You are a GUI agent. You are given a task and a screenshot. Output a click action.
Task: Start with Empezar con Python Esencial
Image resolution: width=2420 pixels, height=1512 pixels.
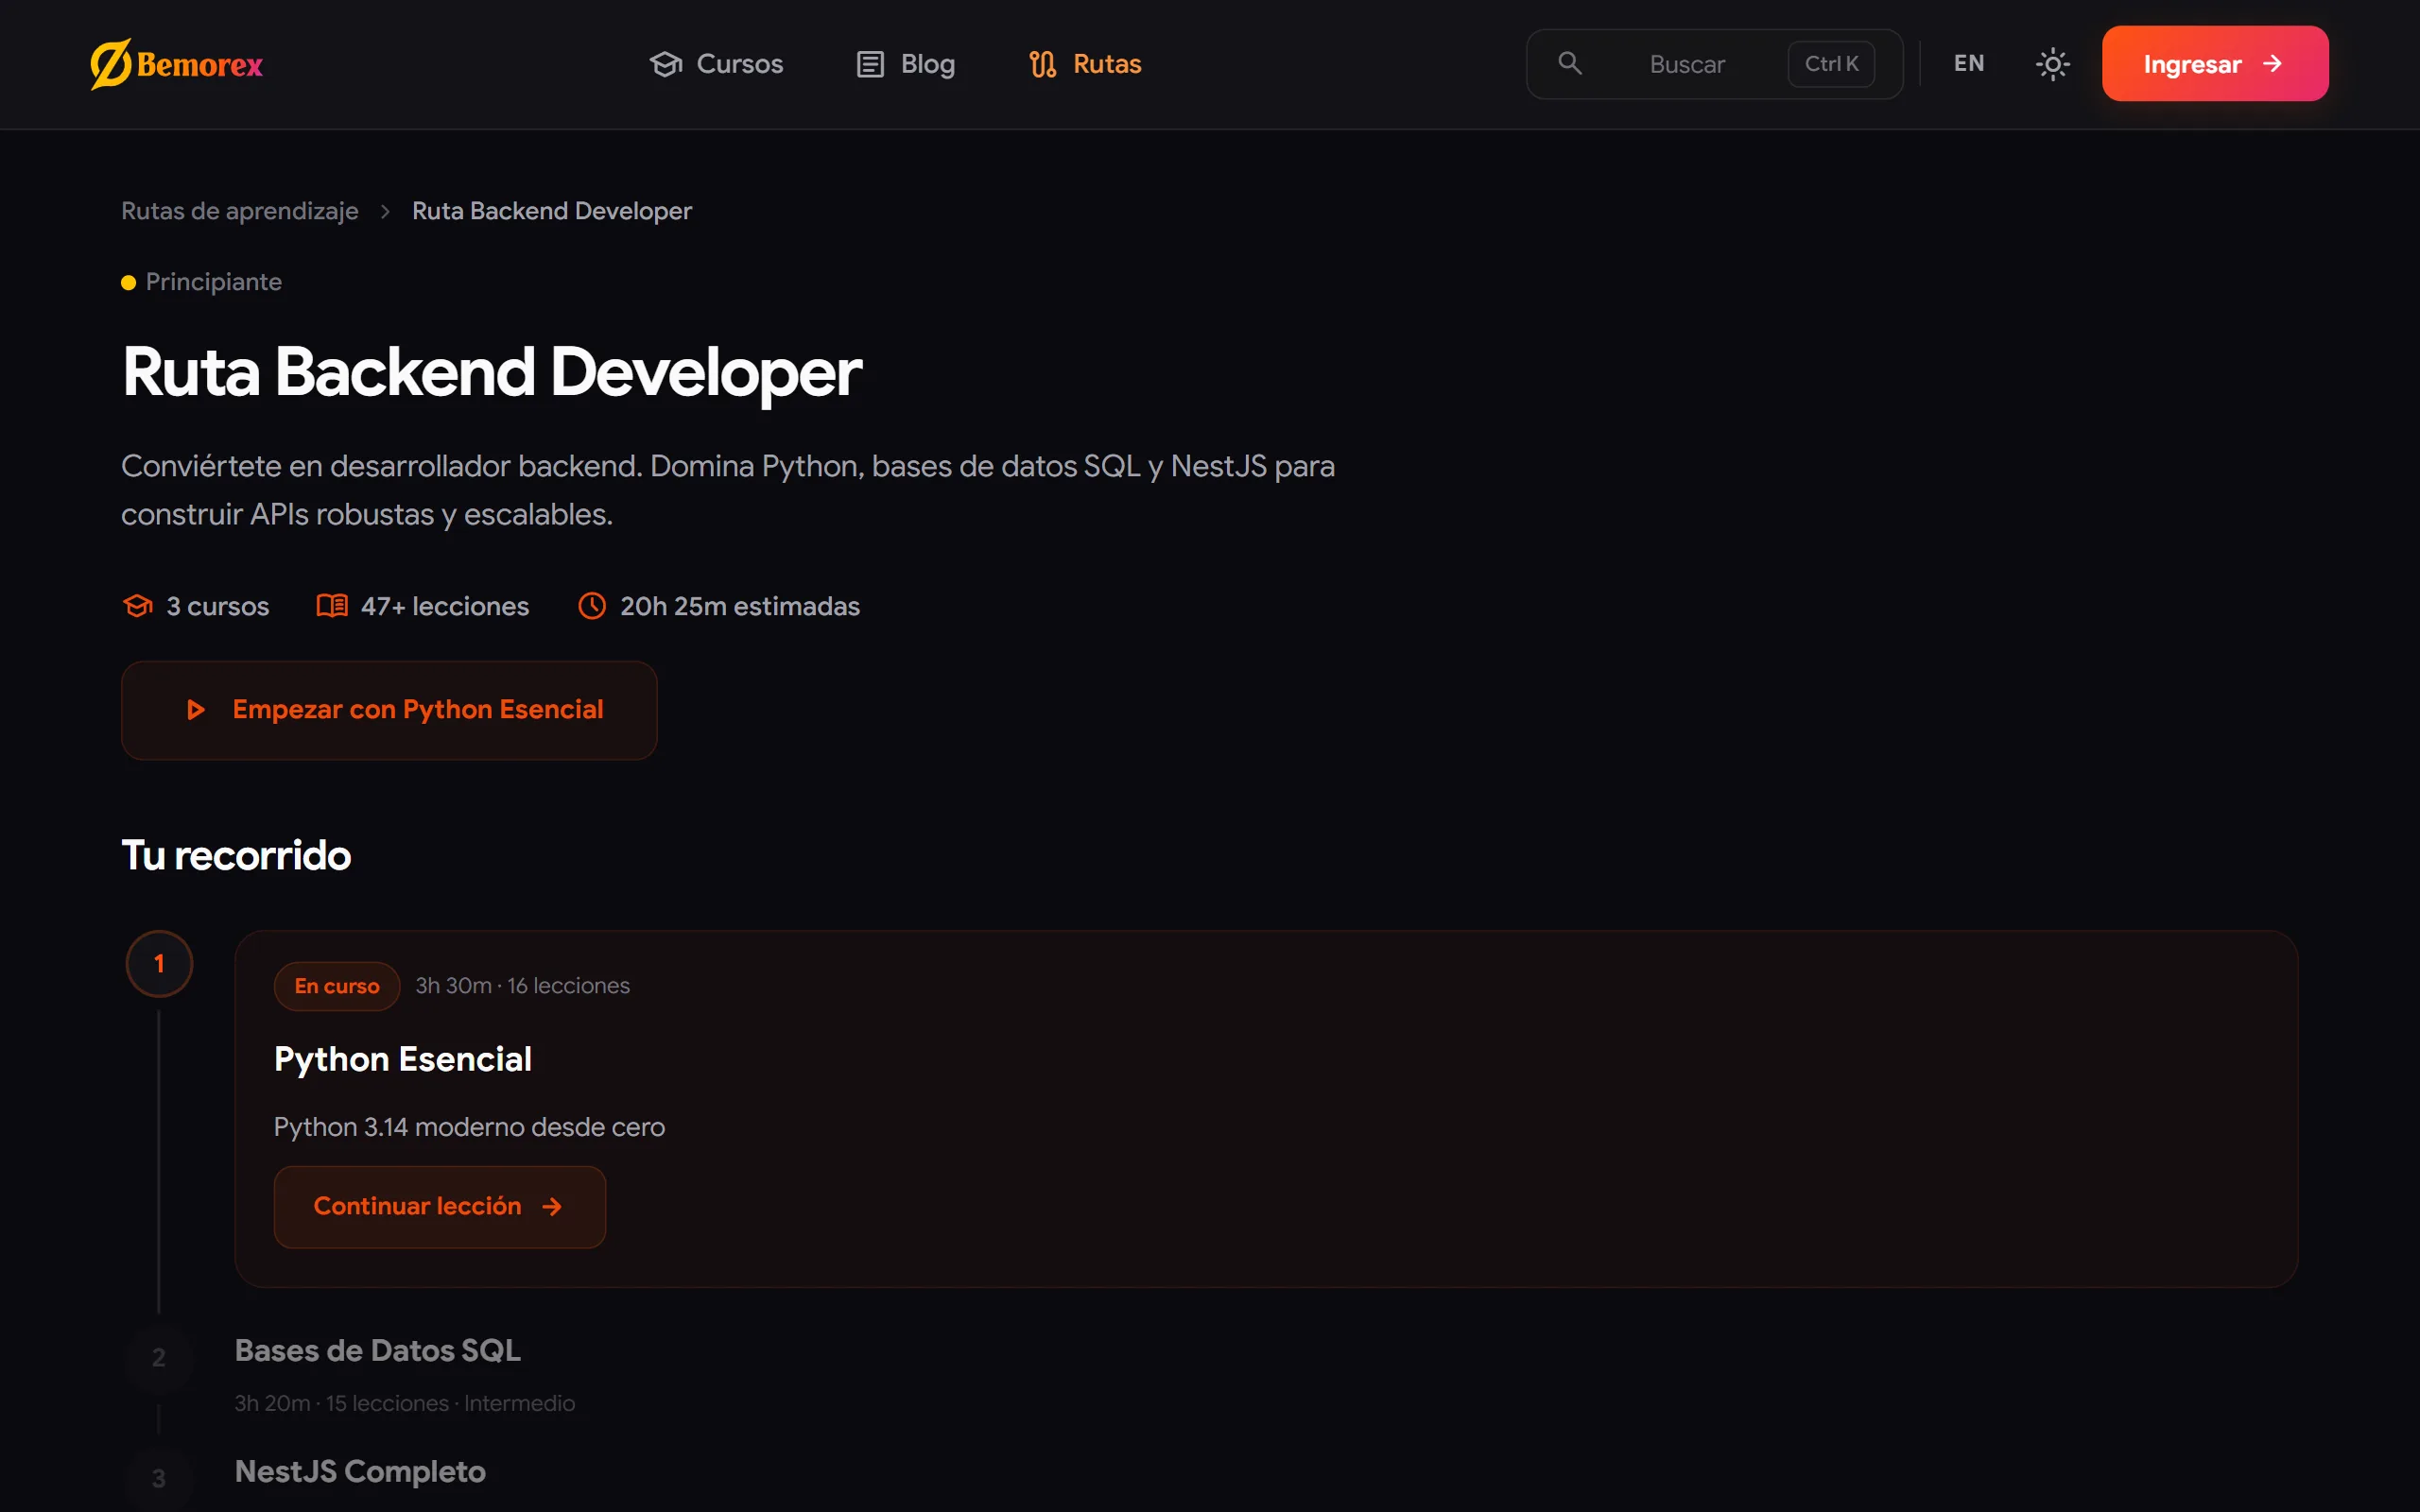click(389, 710)
